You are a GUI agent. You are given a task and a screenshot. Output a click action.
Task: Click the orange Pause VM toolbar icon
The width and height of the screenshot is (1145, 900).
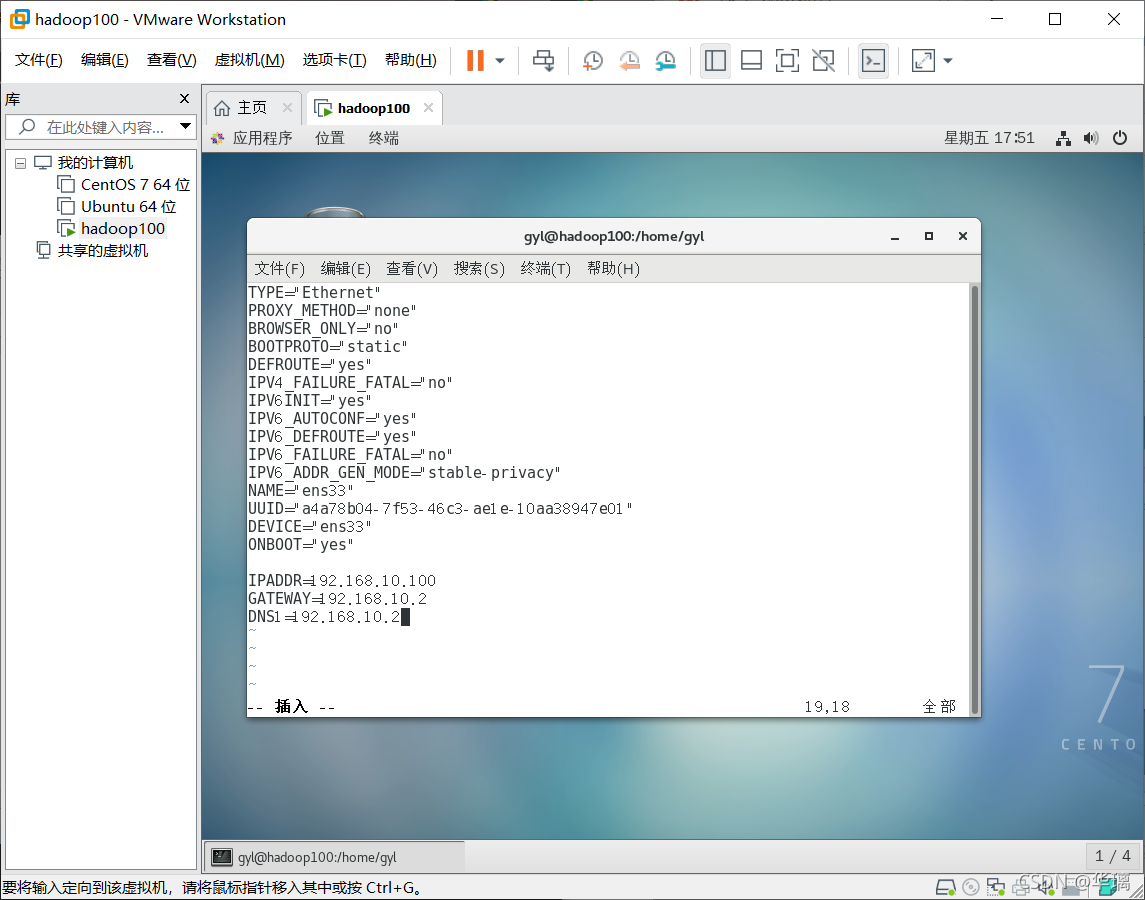475,60
